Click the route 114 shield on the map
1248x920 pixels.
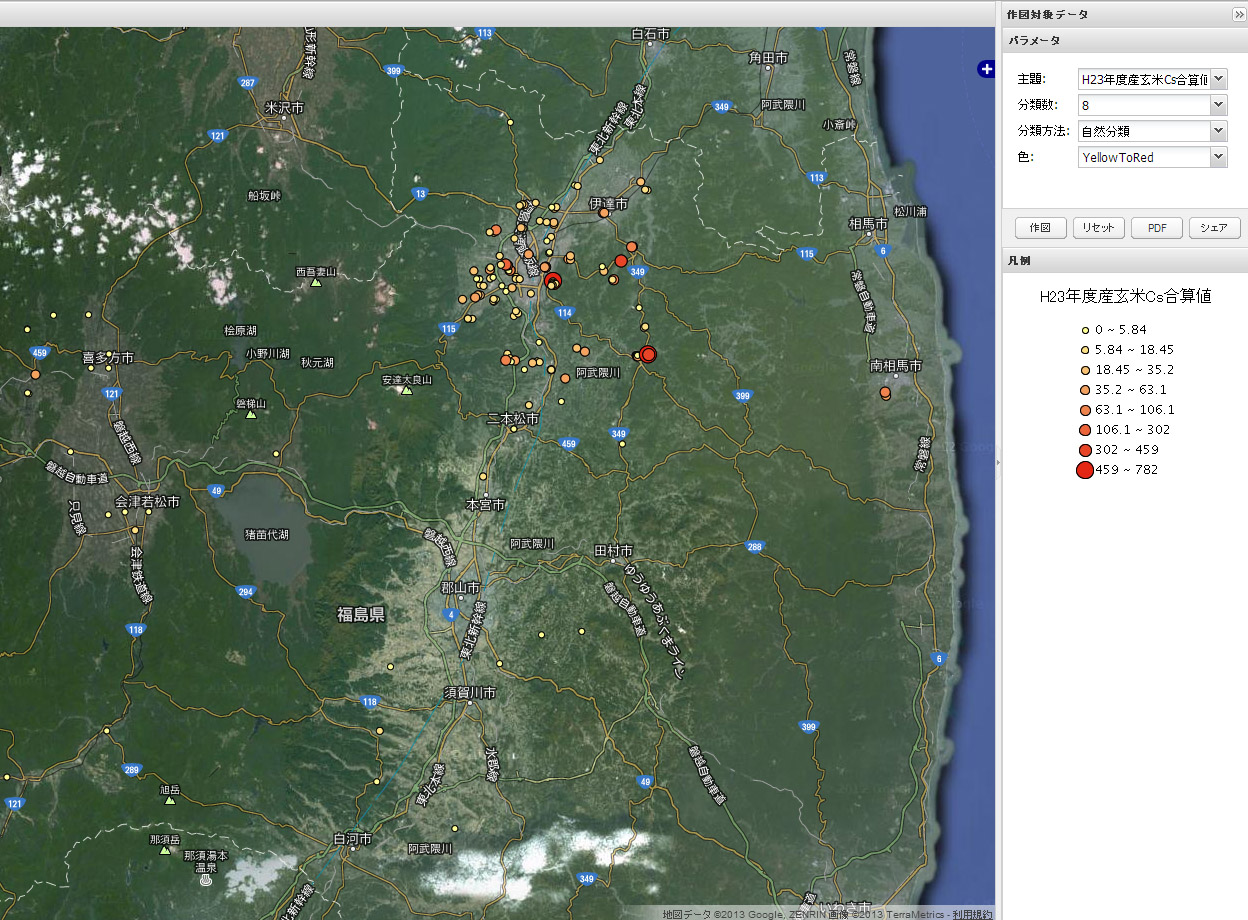(x=565, y=313)
